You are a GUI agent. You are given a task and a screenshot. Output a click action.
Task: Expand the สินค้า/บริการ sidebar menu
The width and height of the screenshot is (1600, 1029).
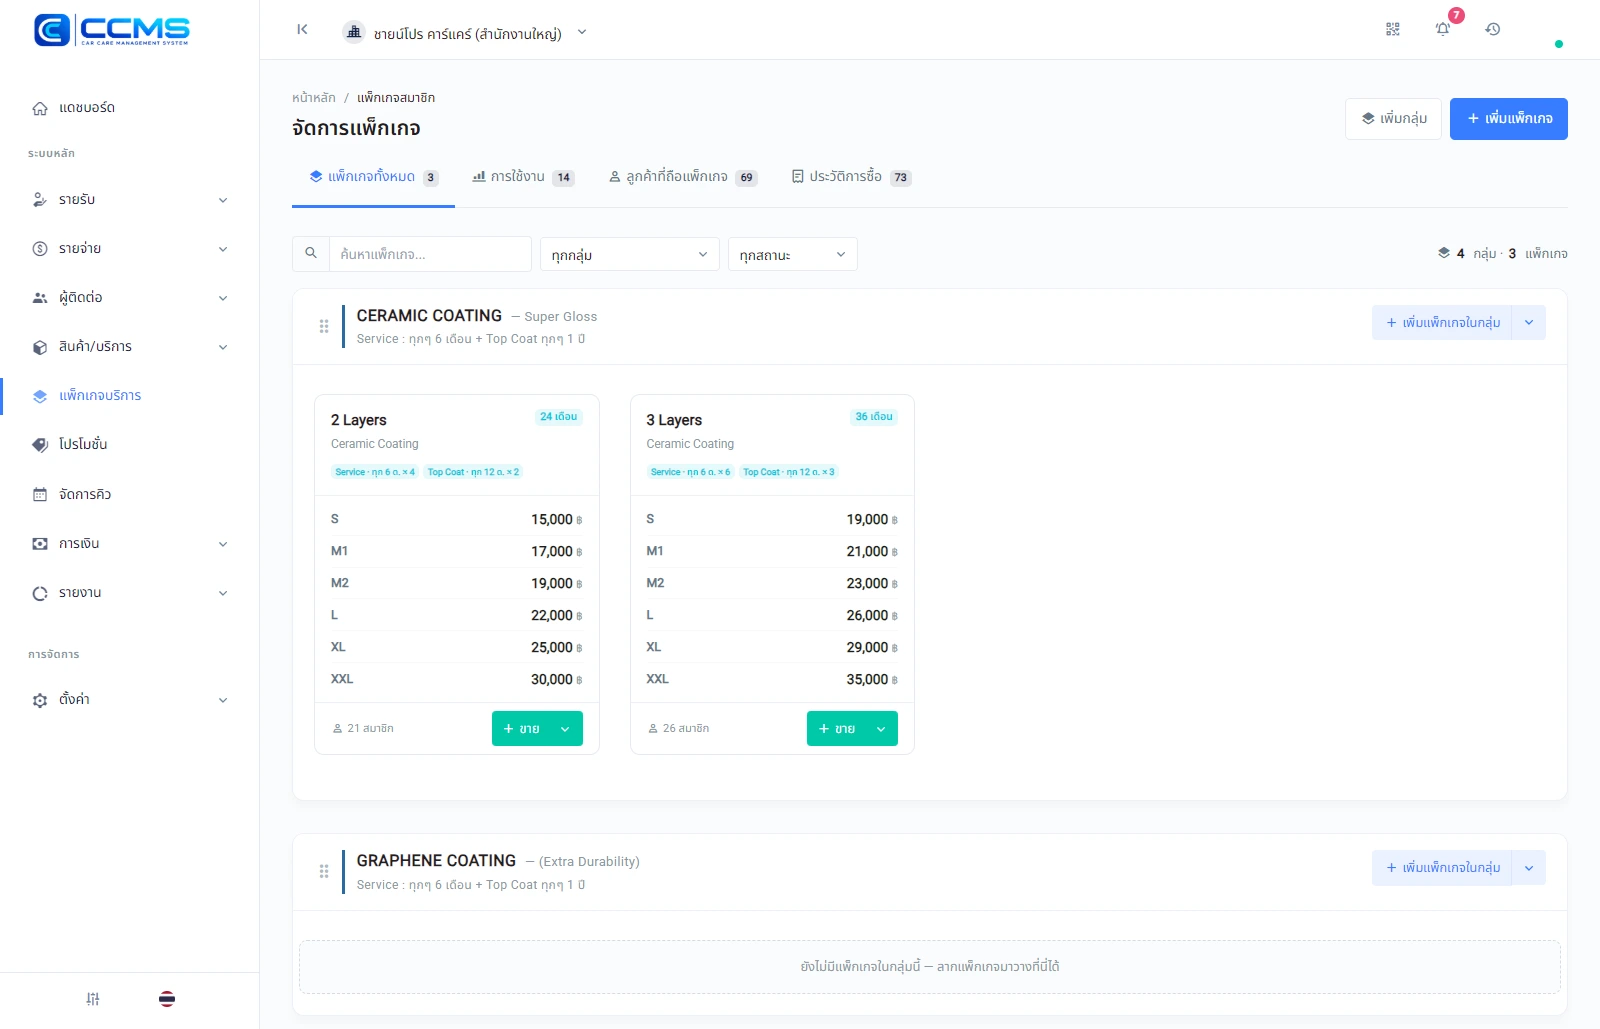coord(130,347)
